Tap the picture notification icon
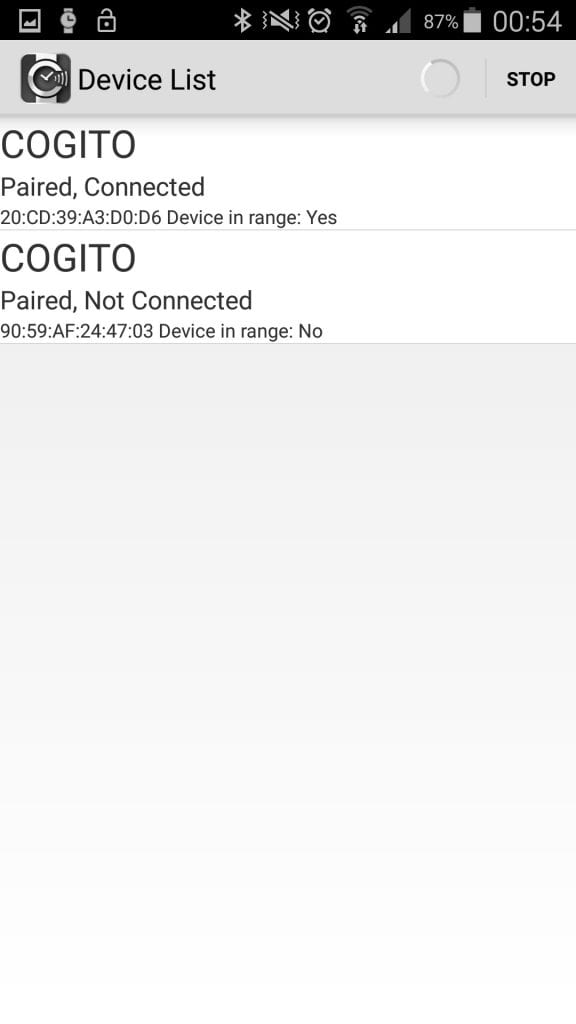The width and height of the screenshot is (576, 1024). tap(29, 21)
